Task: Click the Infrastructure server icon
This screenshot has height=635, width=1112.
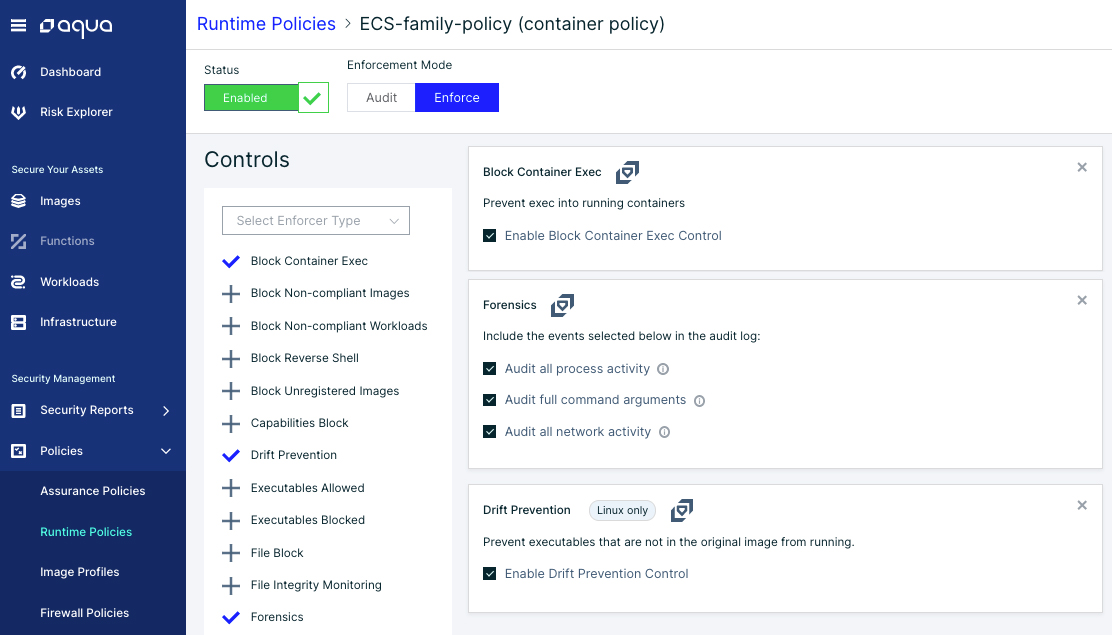Action: point(18,322)
